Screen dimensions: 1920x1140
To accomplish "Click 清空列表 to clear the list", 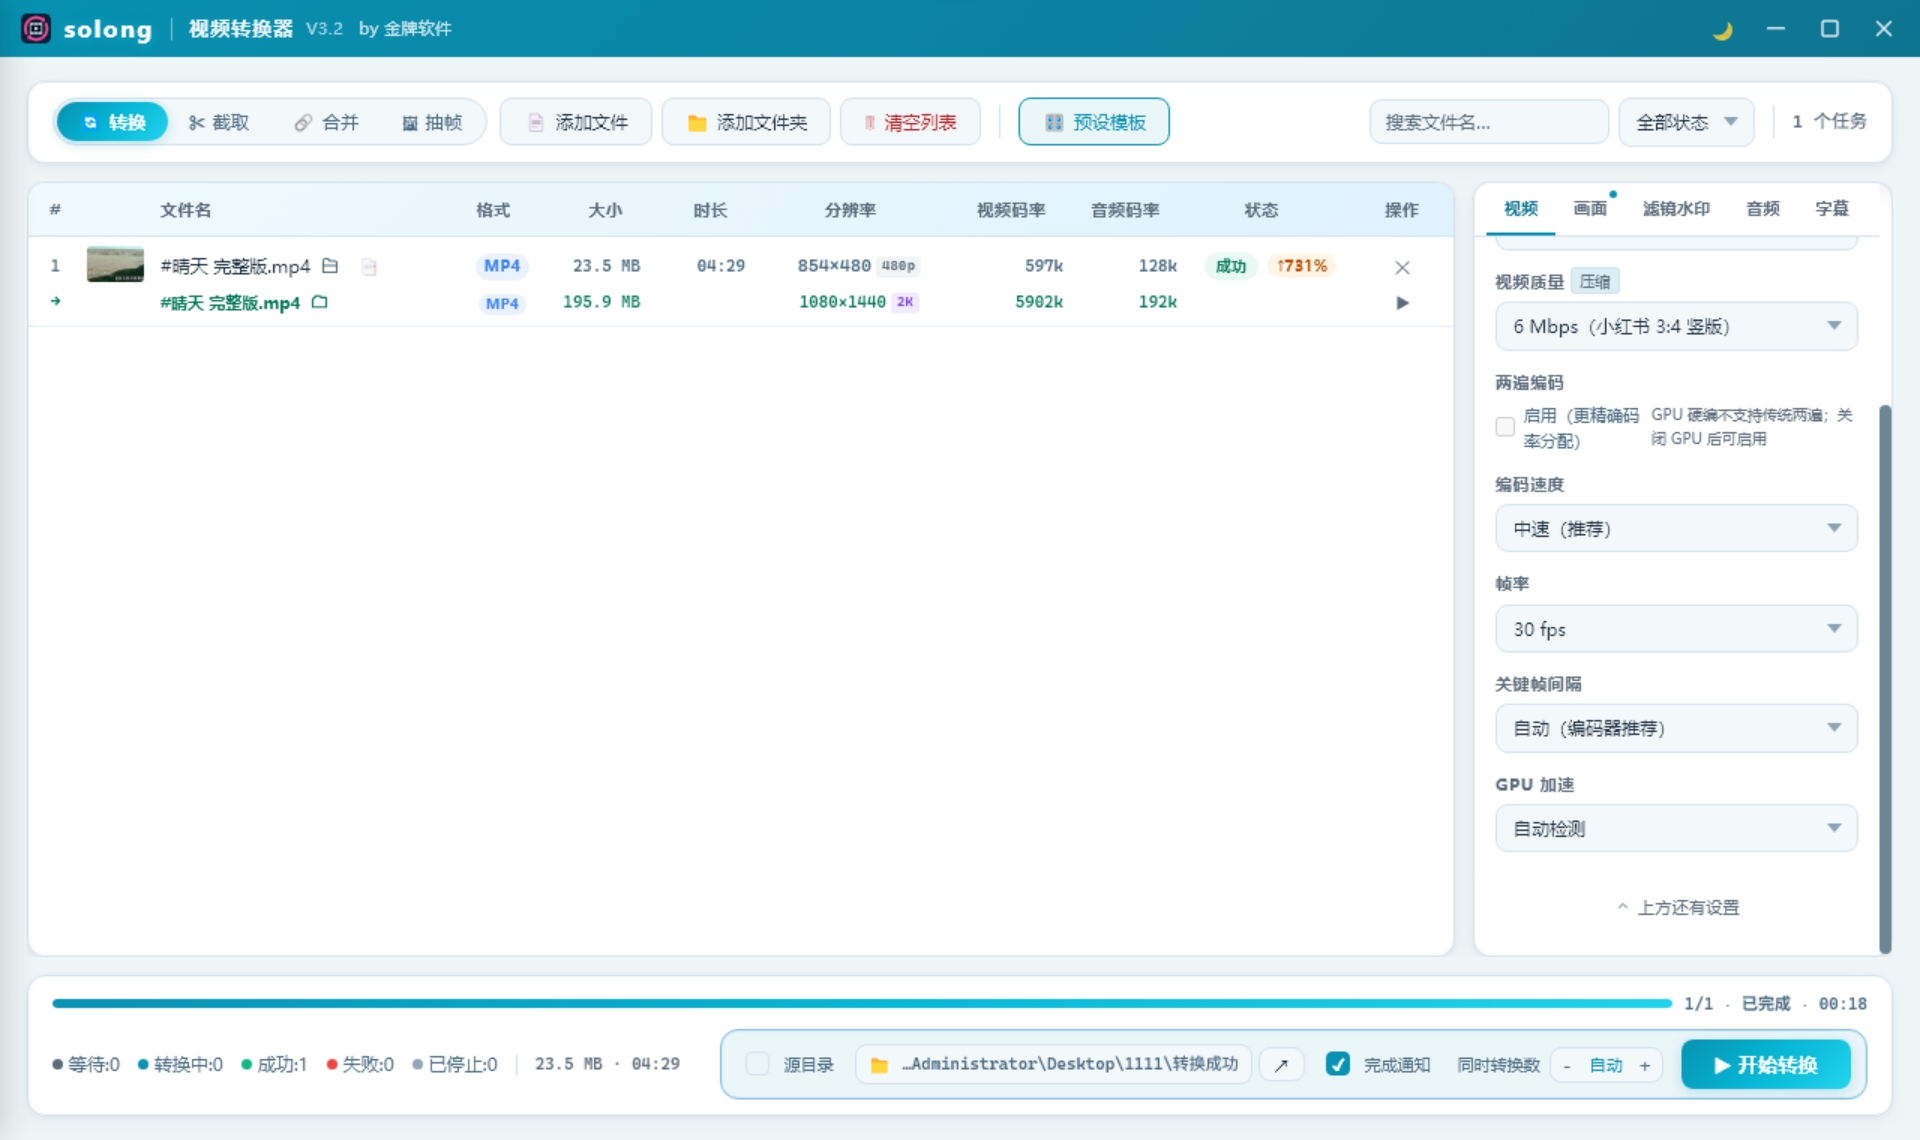I will (x=910, y=122).
